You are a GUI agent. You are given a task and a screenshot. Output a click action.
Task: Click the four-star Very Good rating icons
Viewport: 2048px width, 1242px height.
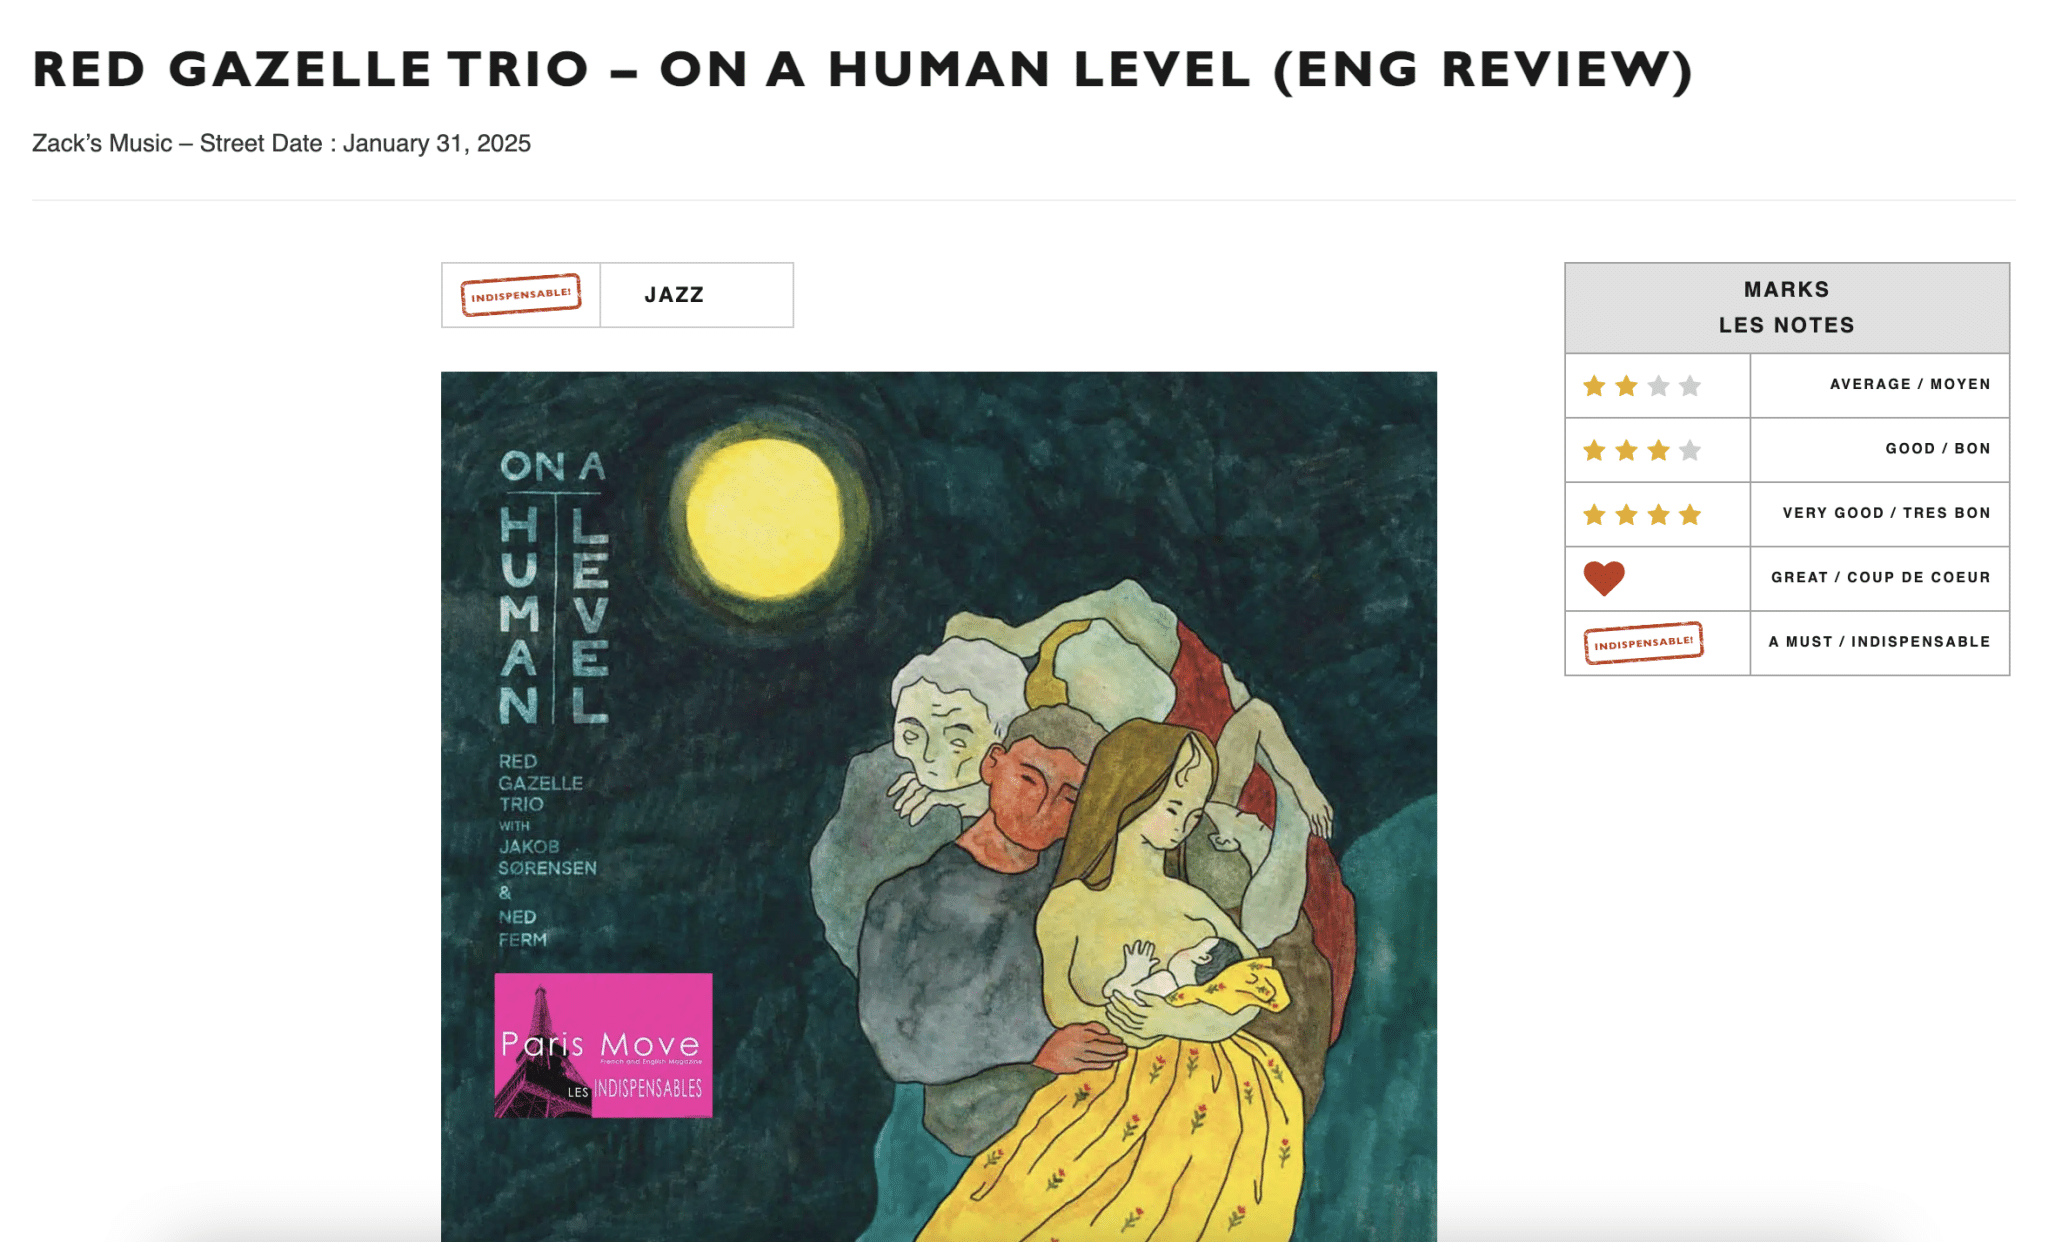coord(1642,514)
